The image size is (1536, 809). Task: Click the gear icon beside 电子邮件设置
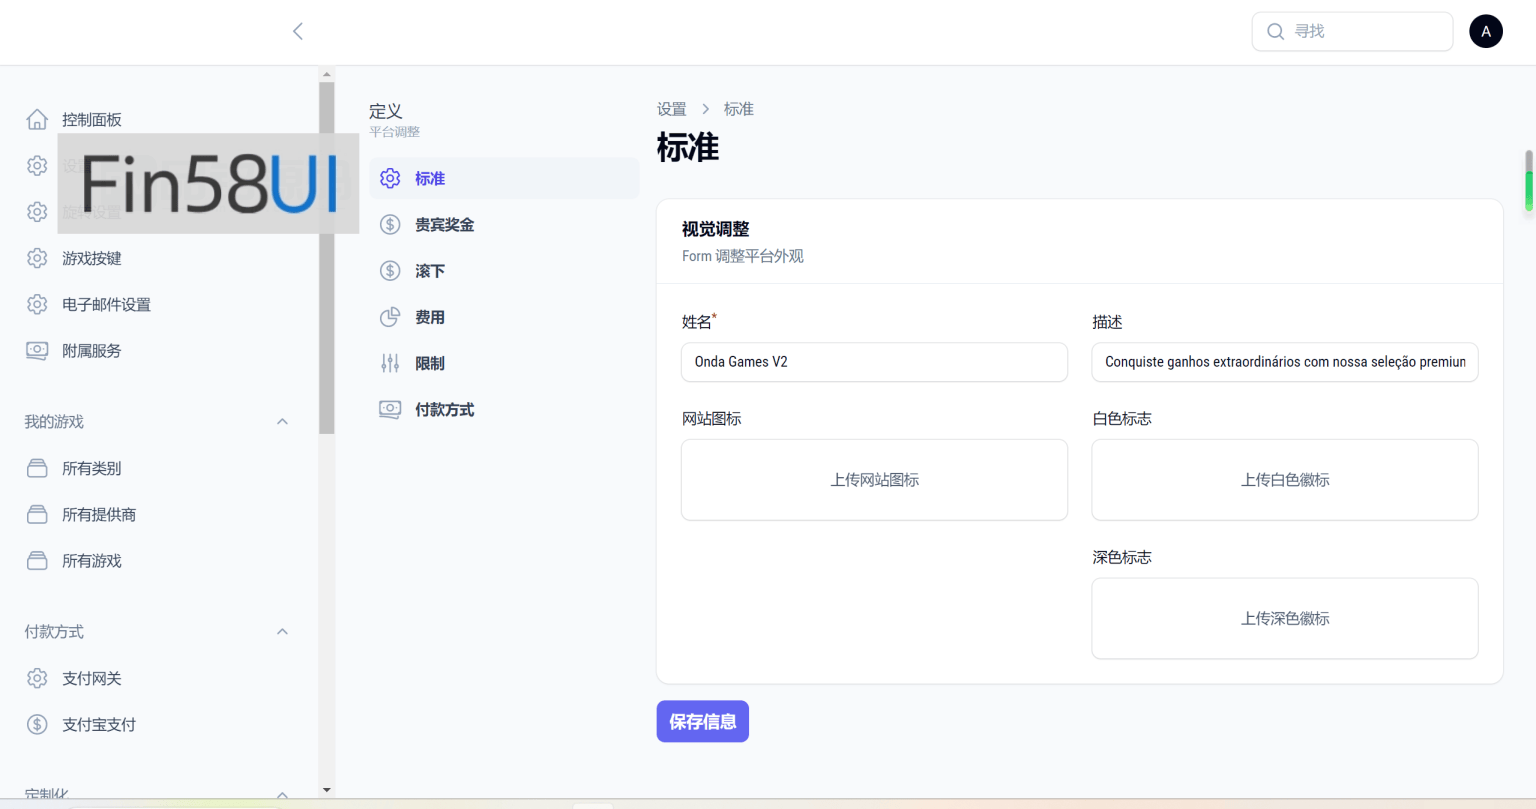(37, 304)
